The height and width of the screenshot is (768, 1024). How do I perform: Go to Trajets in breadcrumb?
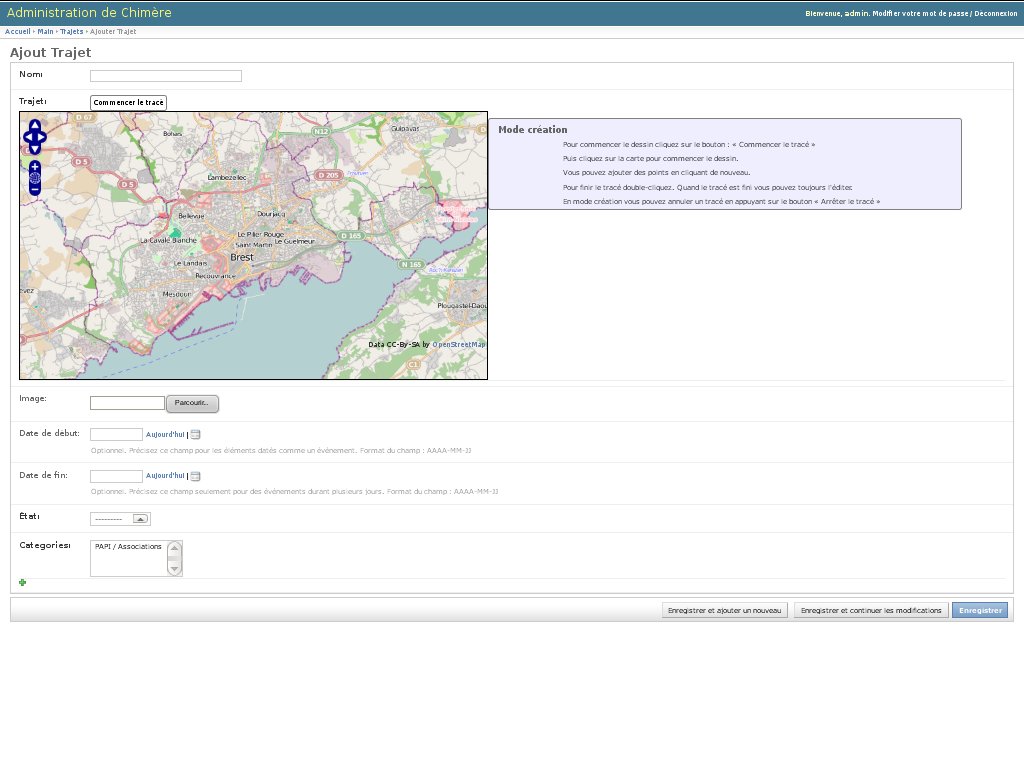point(71,32)
